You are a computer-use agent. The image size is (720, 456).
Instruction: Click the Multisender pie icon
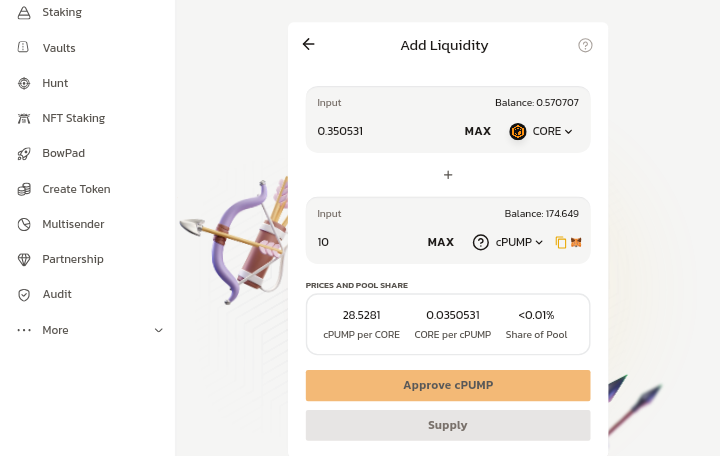pyautogui.click(x=24, y=224)
